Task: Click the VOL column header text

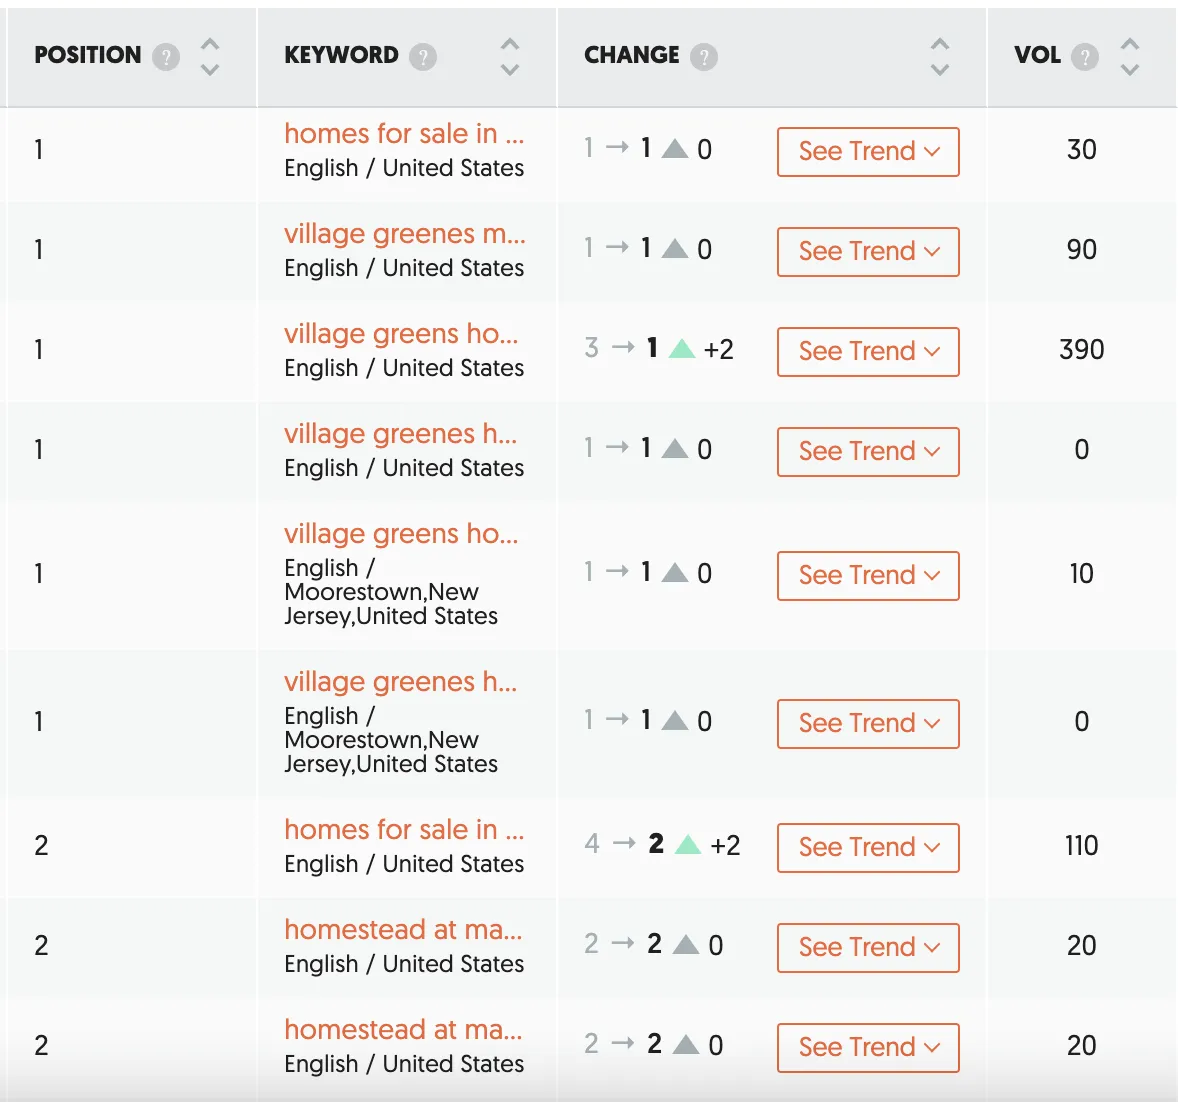Action: click(1037, 55)
